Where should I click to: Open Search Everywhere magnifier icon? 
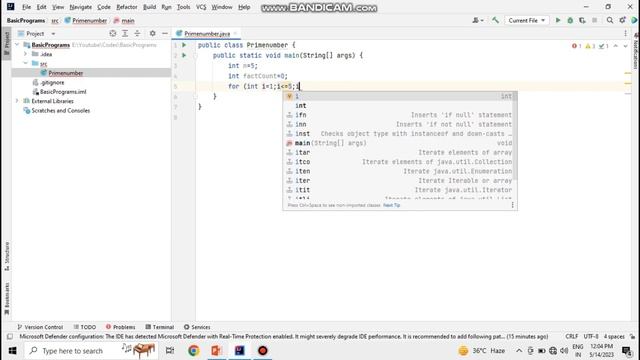point(610,20)
